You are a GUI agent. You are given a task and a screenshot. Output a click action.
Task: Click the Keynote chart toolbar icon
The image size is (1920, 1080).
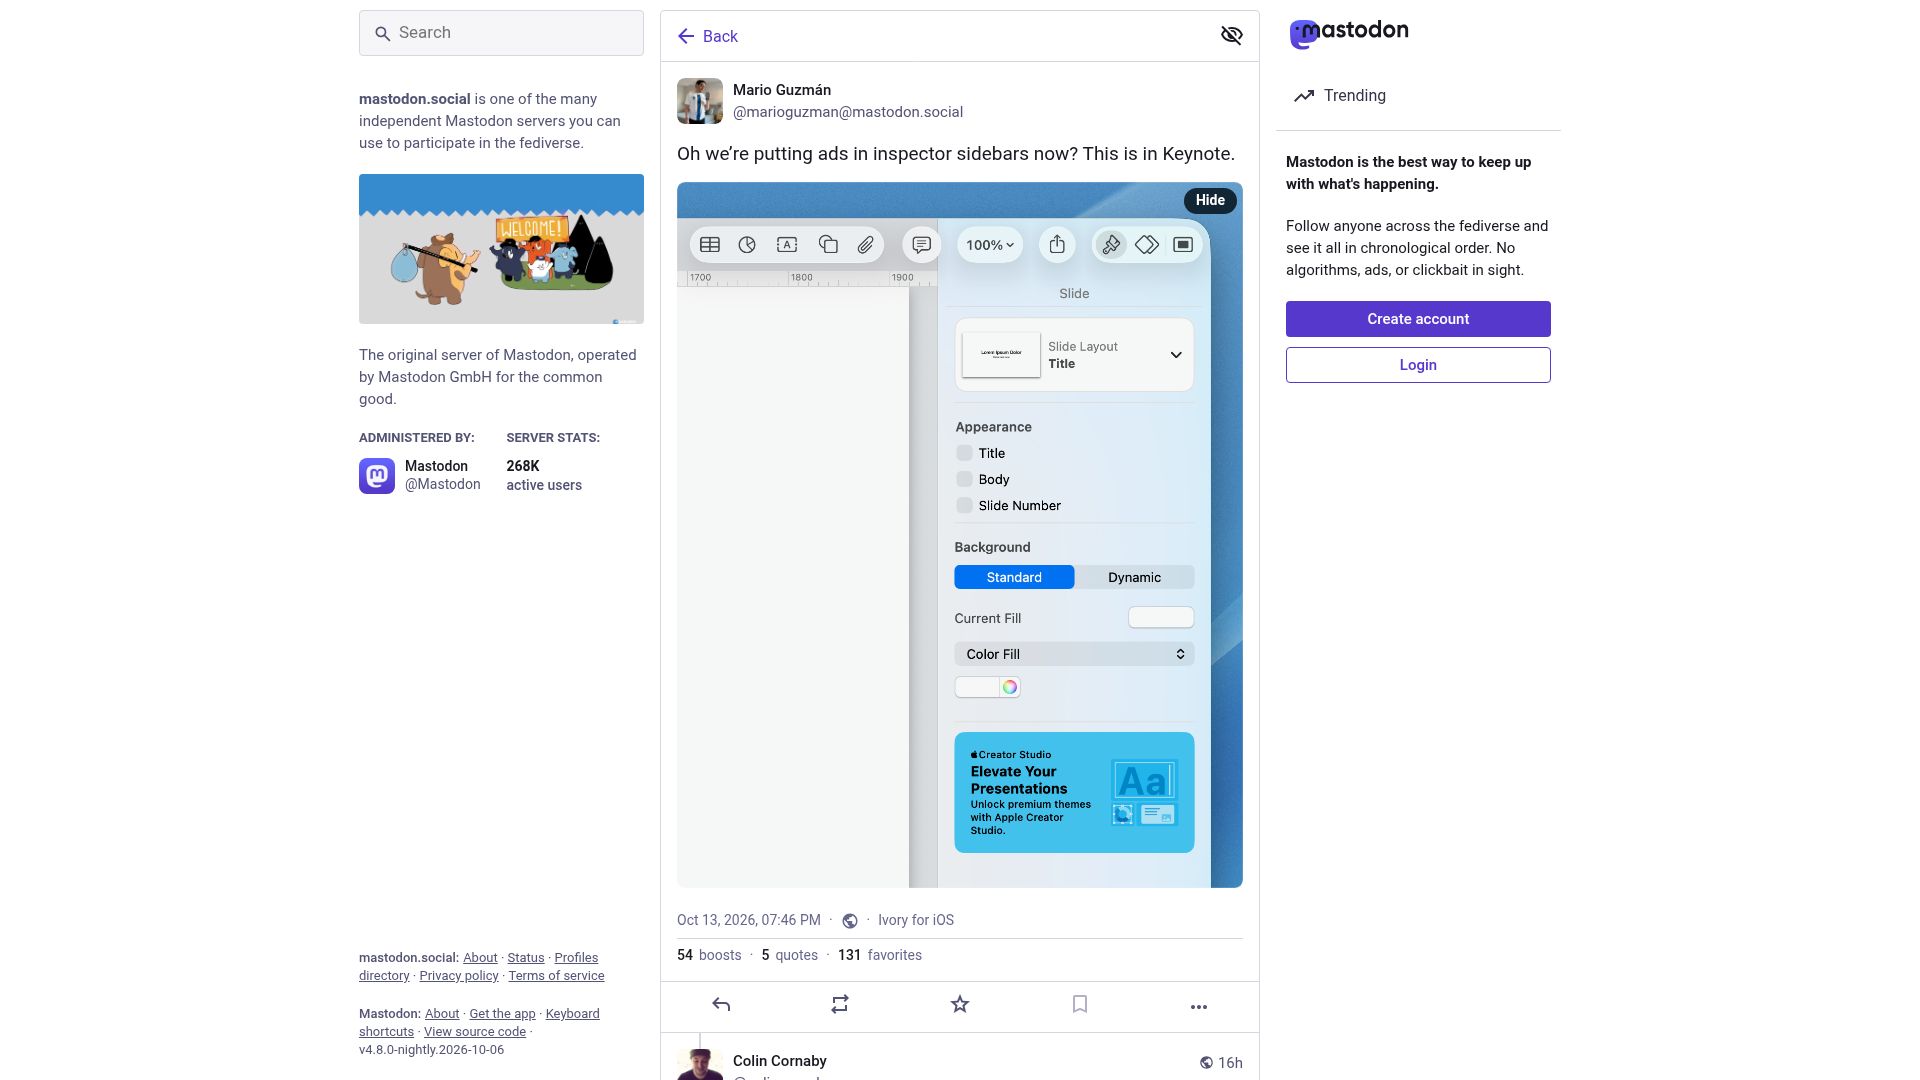click(747, 245)
